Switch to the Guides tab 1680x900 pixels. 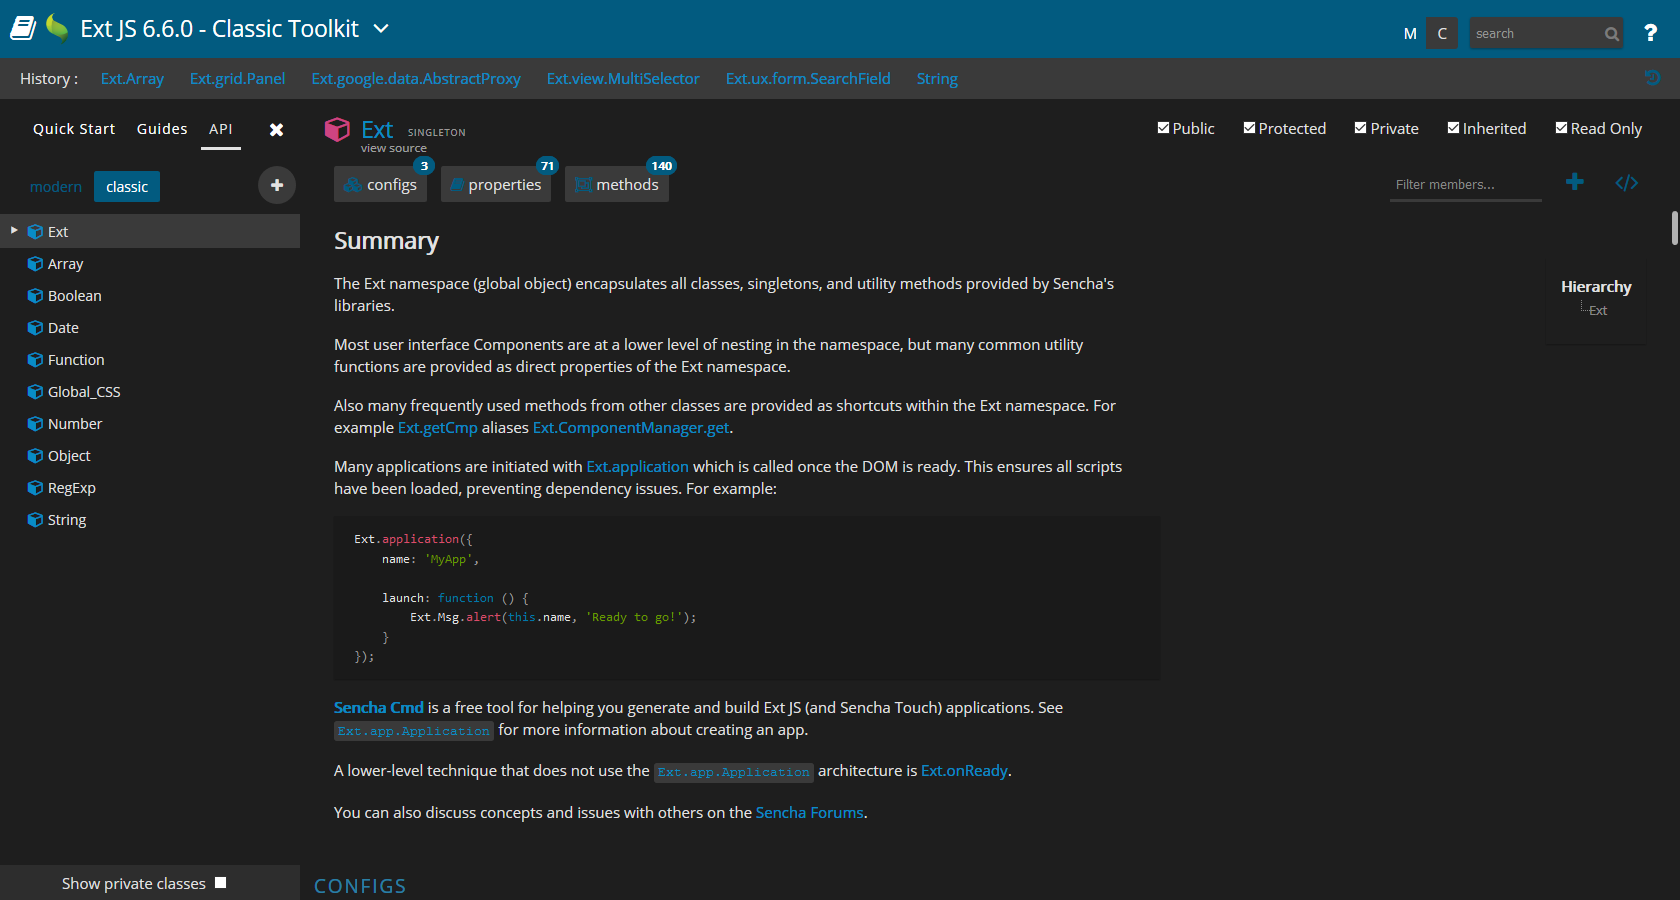161,128
